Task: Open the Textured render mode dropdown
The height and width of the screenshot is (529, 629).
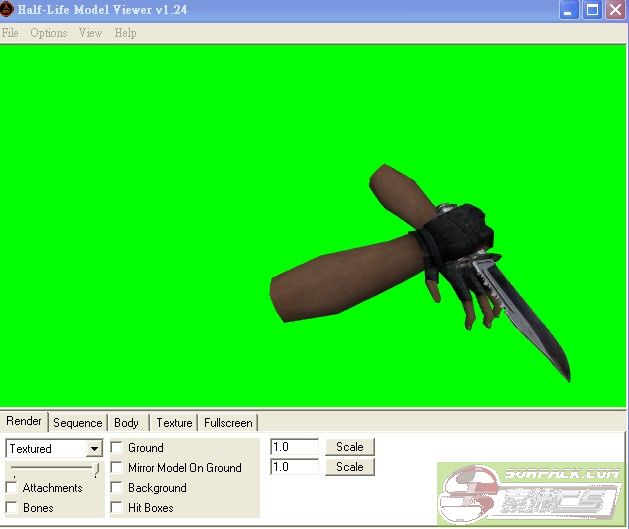Action: (94, 449)
